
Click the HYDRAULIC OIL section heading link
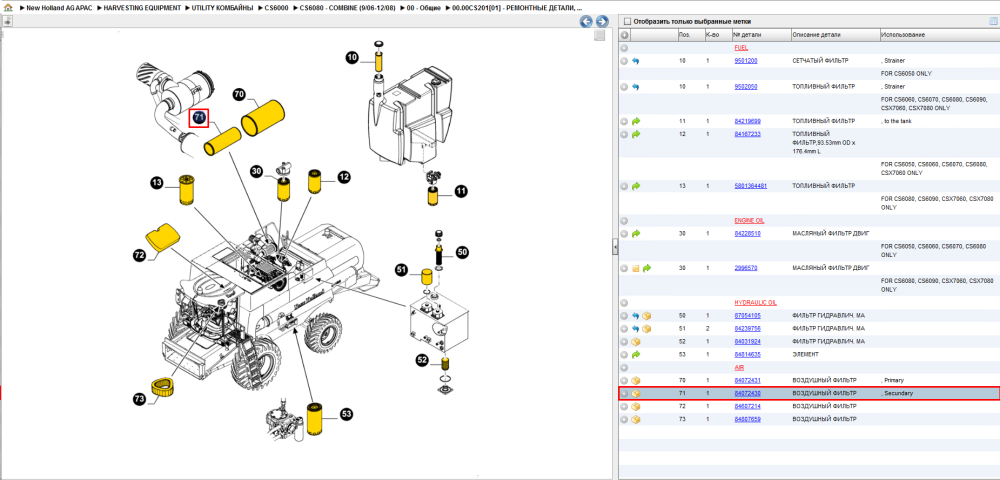pos(755,303)
